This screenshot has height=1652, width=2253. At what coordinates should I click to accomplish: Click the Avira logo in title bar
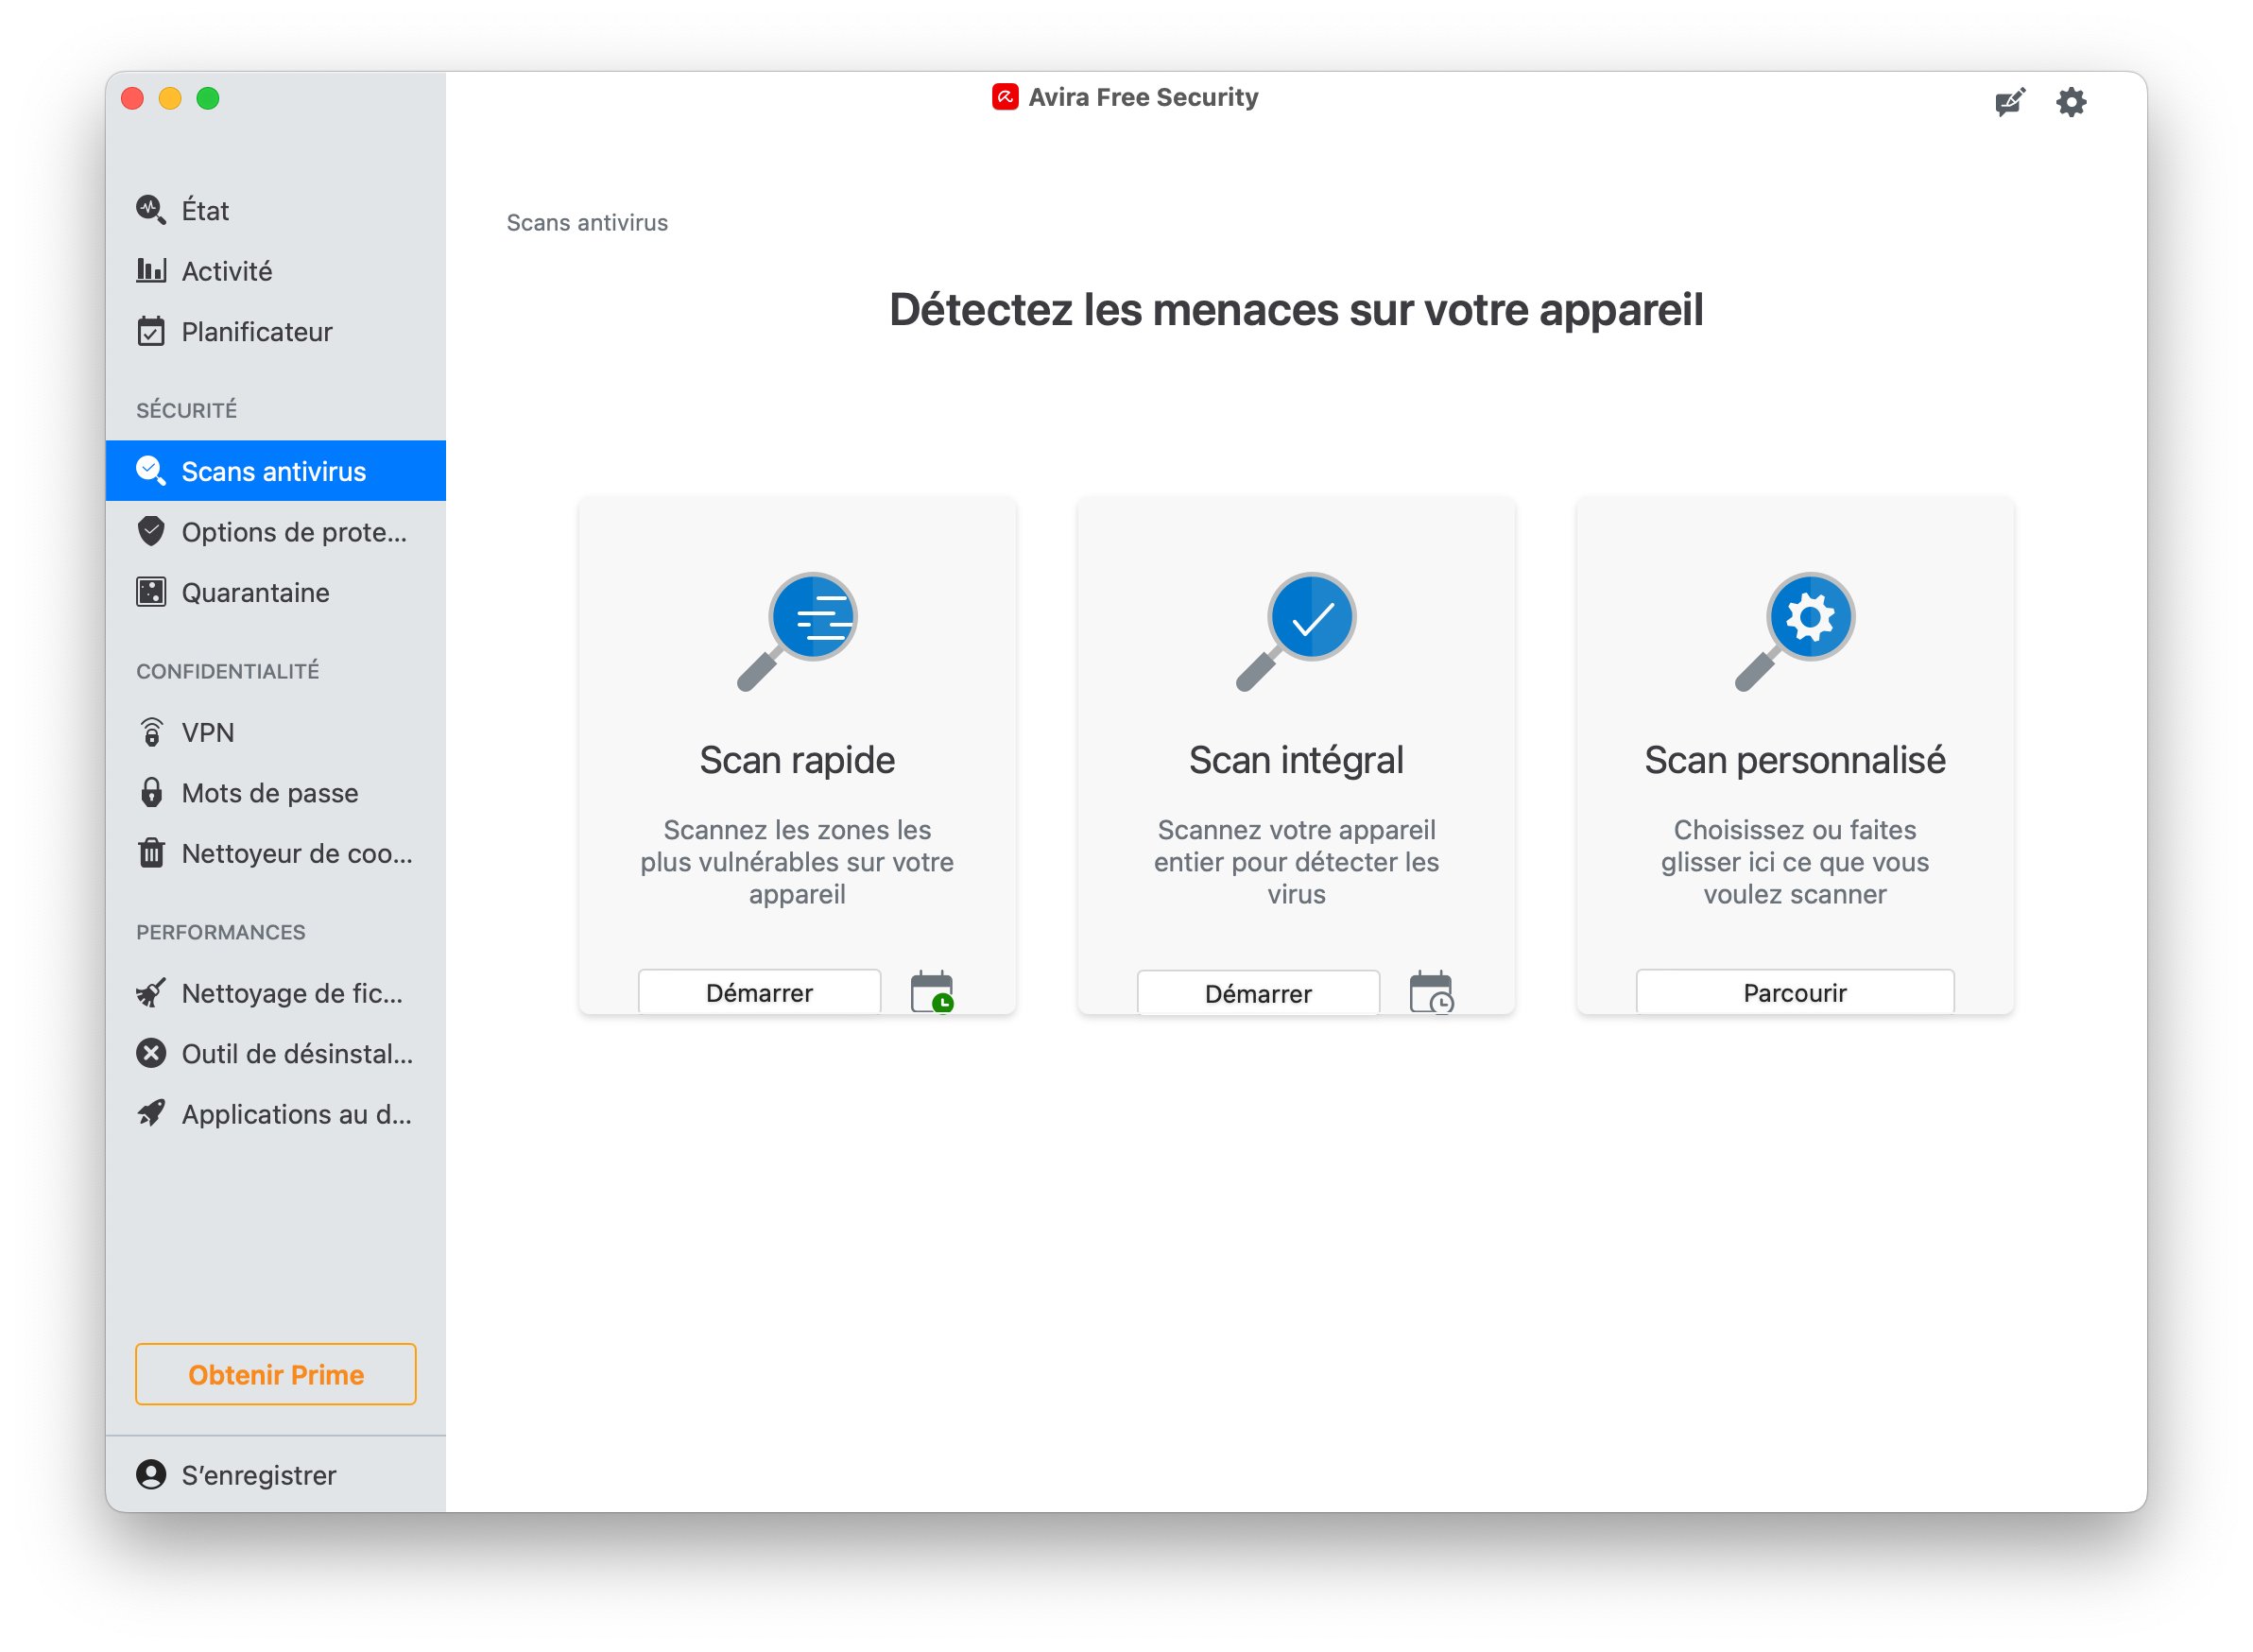(x=1005, y=97)
